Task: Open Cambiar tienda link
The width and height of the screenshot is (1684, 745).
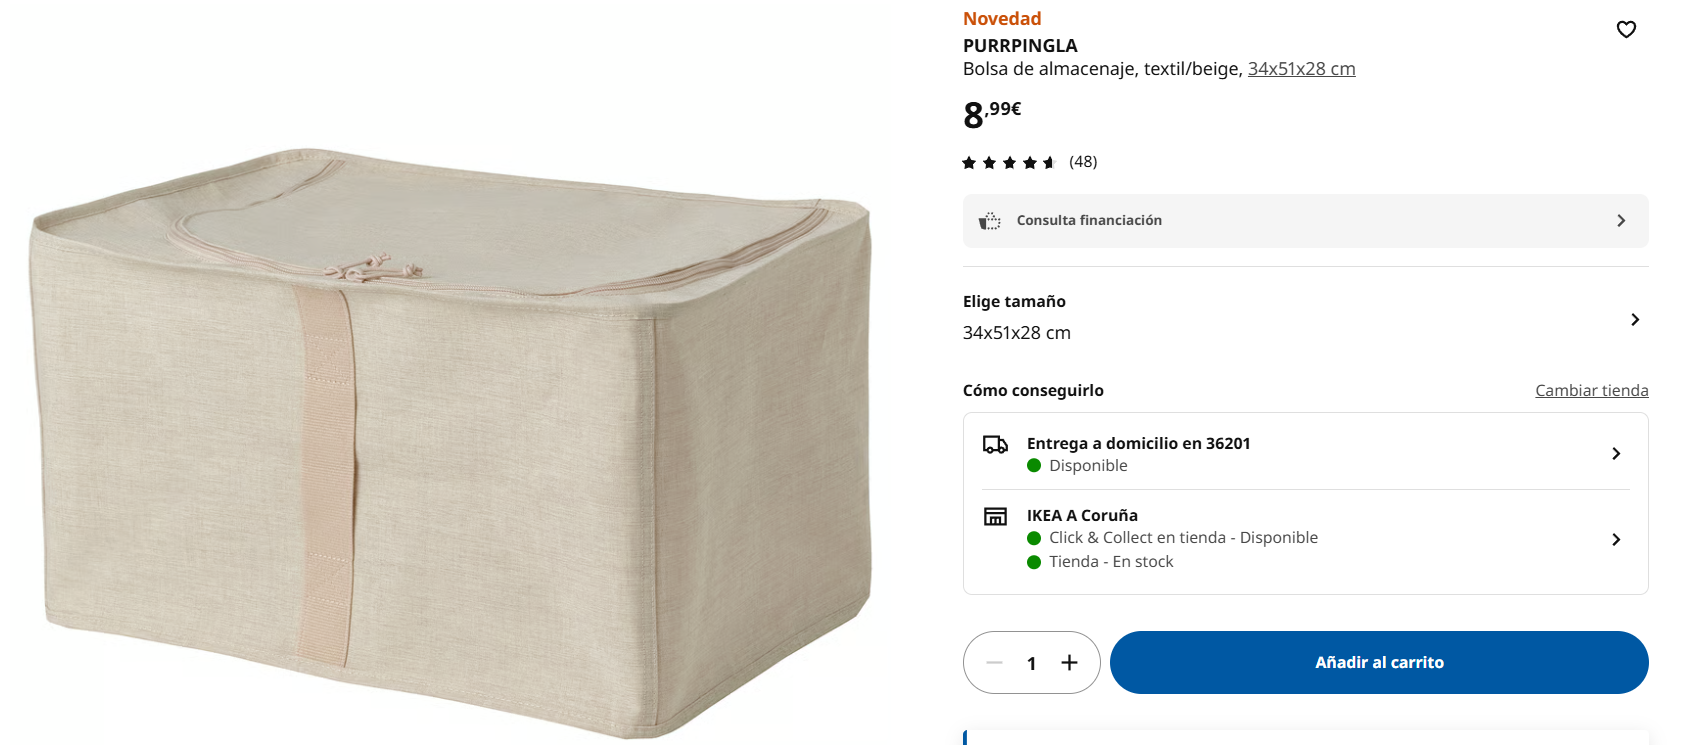Action: tap(1592, 390)
